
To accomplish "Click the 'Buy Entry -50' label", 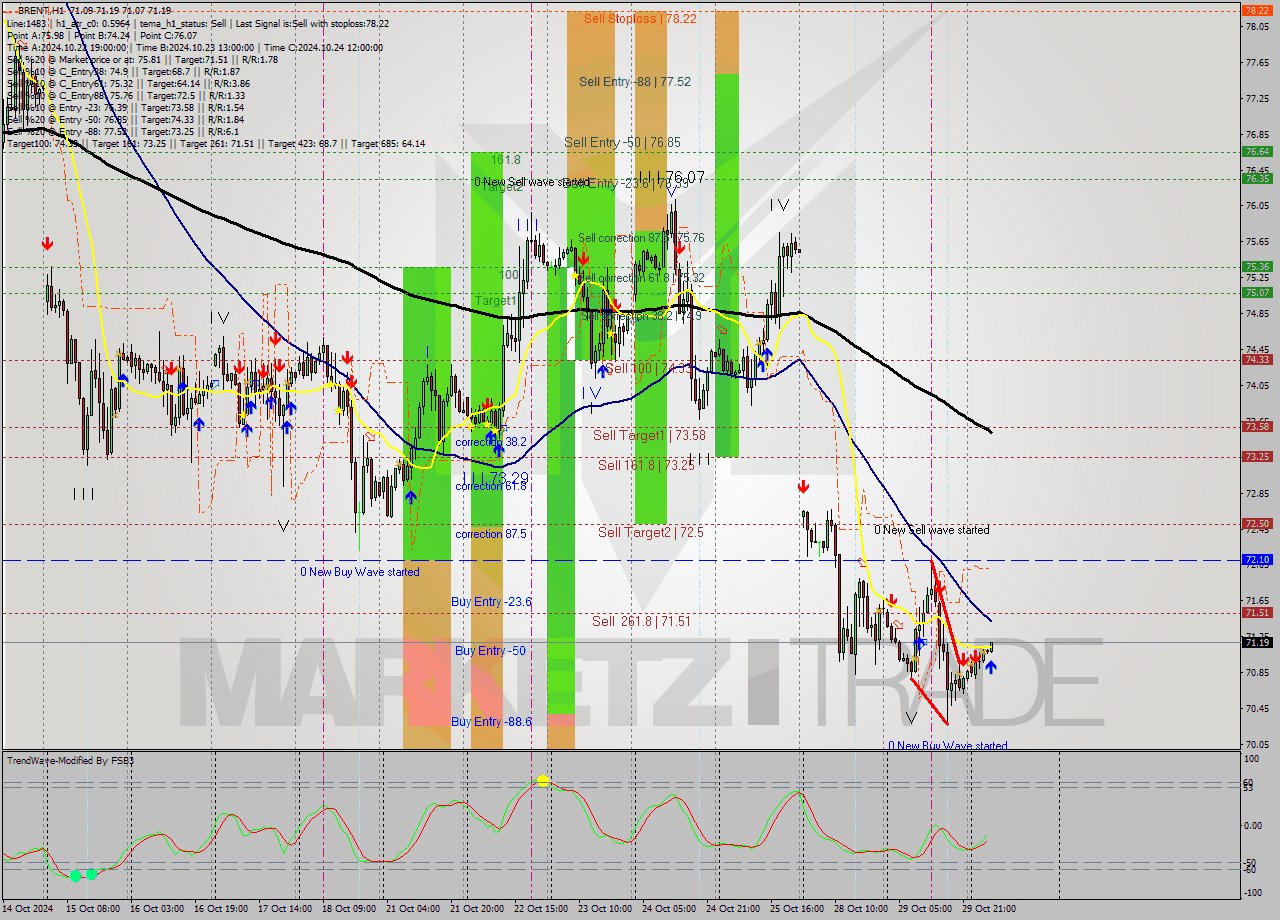I will click(x=490, y=651).
